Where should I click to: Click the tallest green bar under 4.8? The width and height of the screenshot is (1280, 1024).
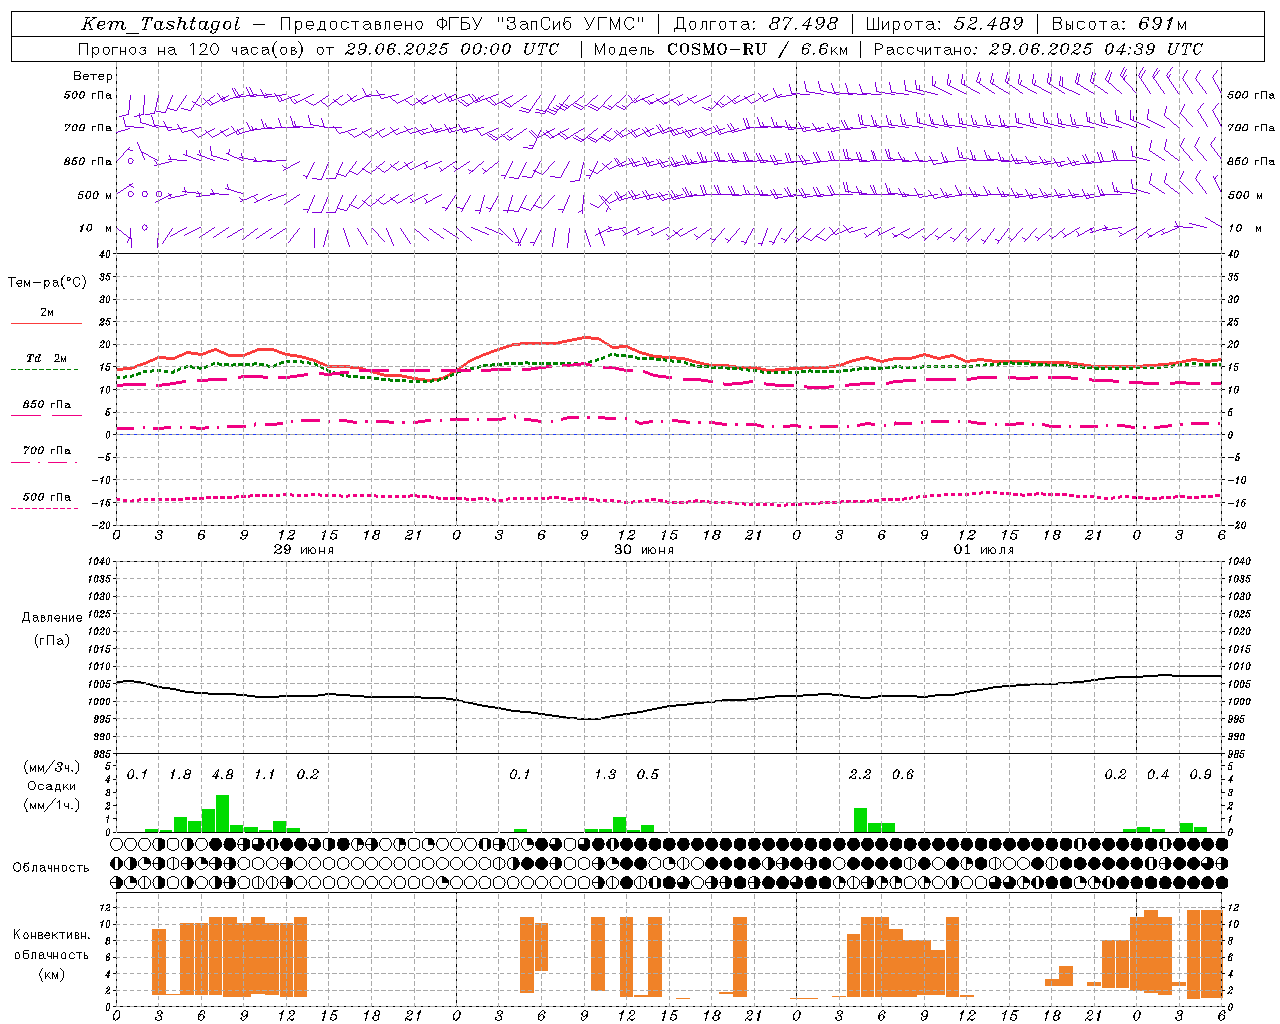[222, 814]
